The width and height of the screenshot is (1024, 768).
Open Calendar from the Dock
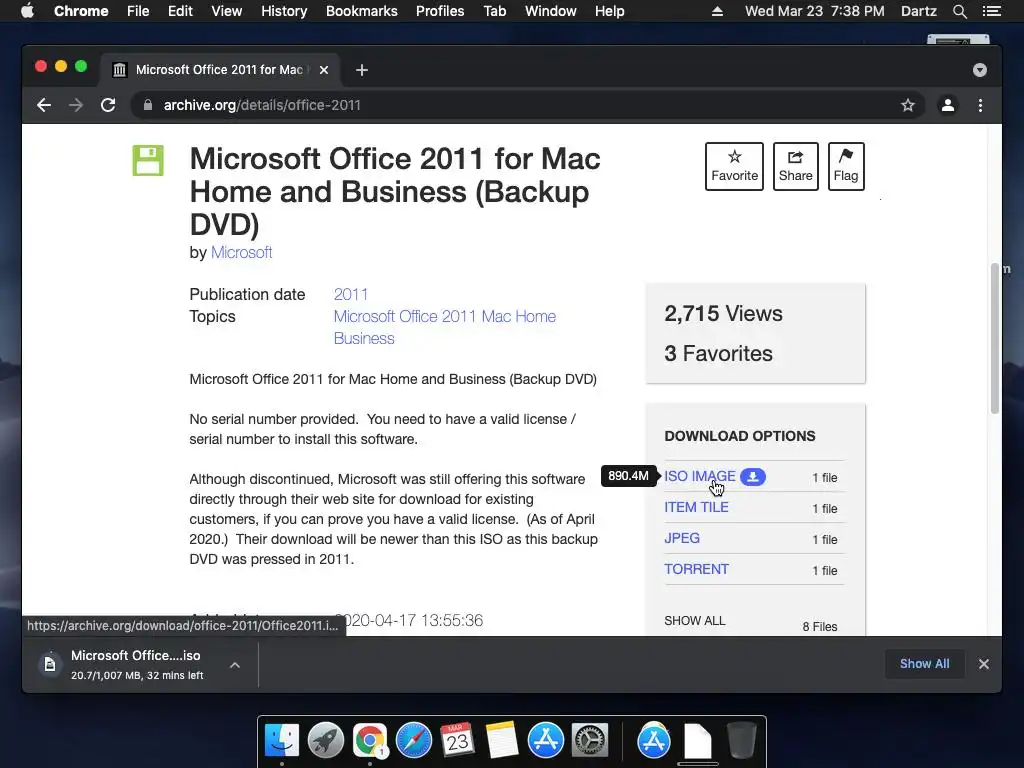[457, 740]
